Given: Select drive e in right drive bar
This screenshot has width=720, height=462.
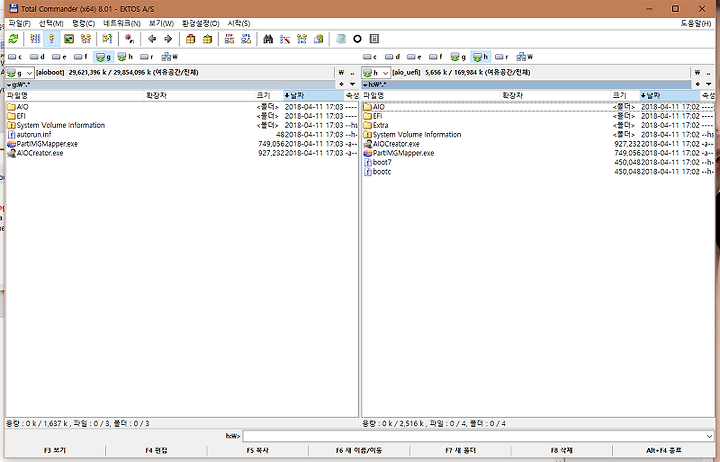Looking at the screenshot, I should [x=414, y=57].
